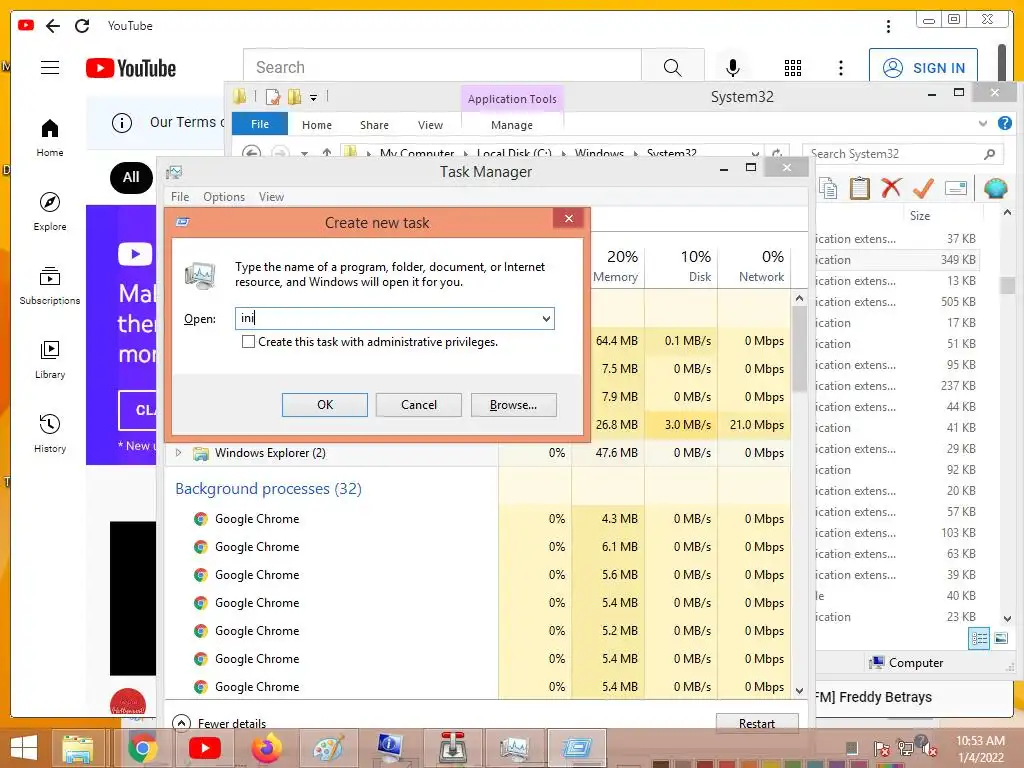This screenshot has height=768, width=1024.
Task: Open the YouTube app window's three-dot menu
Action: pyautogui.click(x=888, y=26)
